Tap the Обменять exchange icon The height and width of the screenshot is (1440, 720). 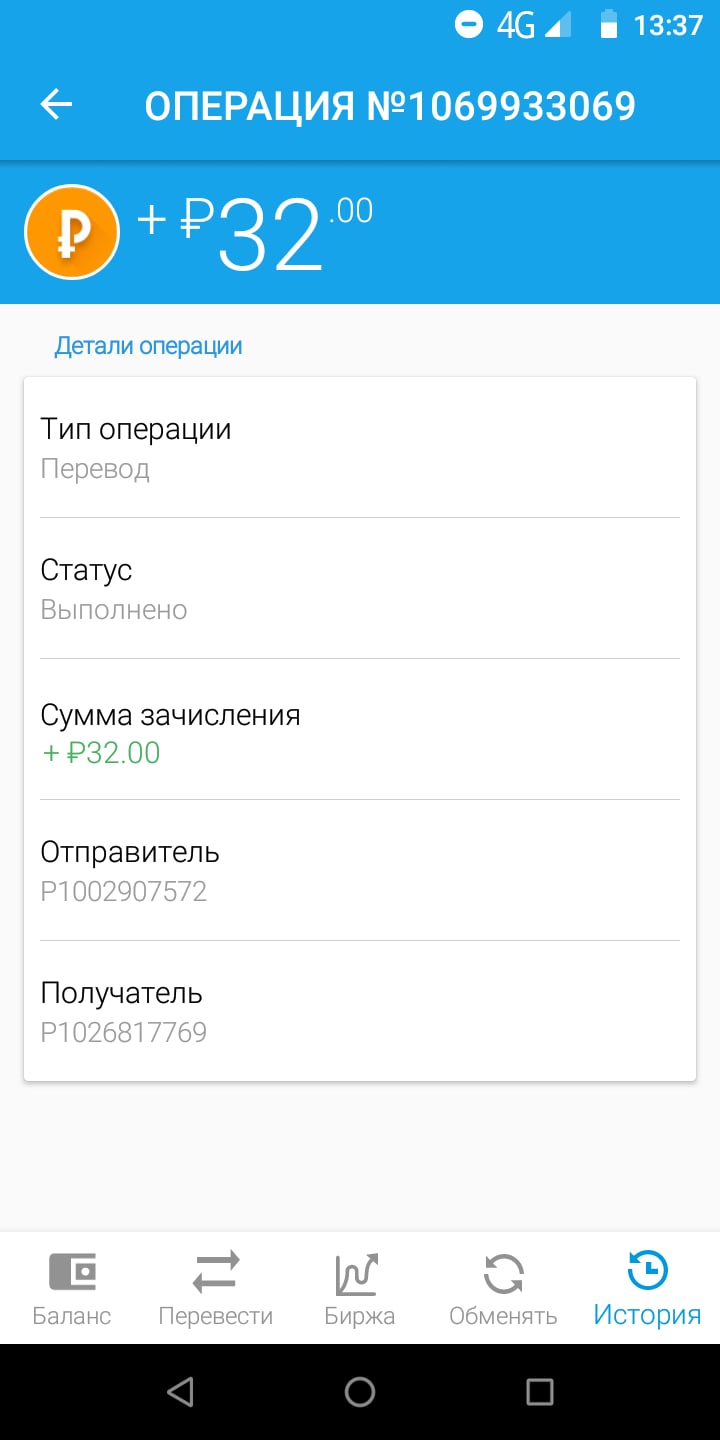(503, 1272)
